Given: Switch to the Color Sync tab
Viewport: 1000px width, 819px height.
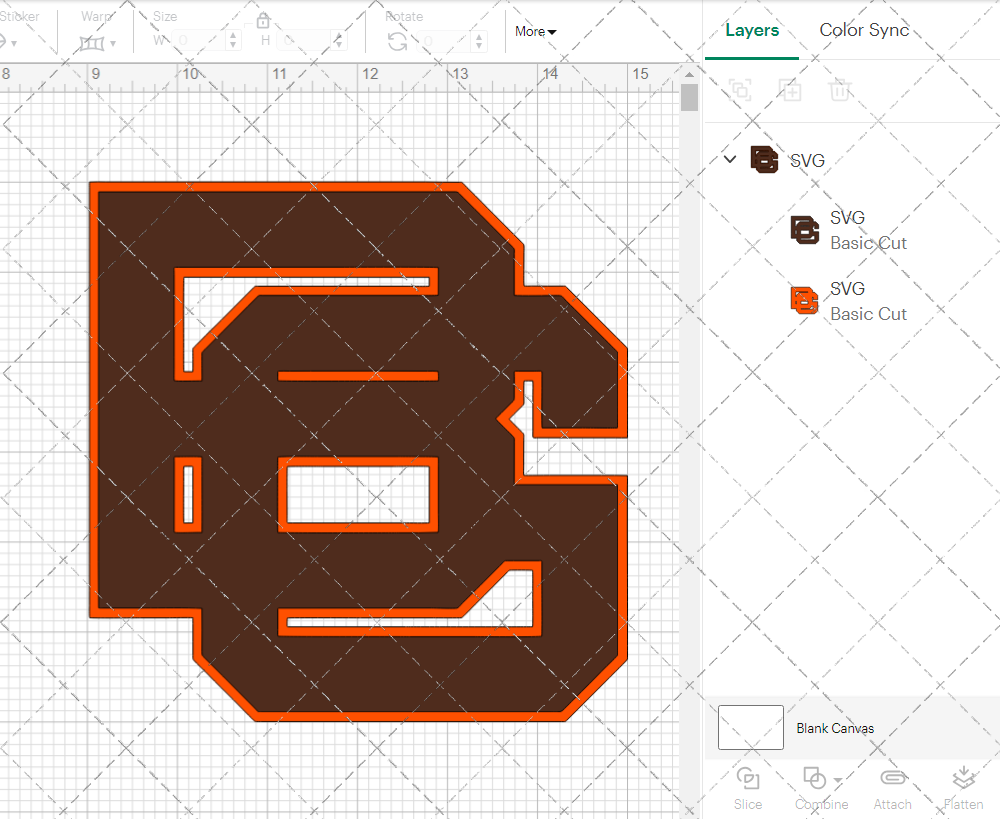Looking at the screenshot, I should point(864,30).
